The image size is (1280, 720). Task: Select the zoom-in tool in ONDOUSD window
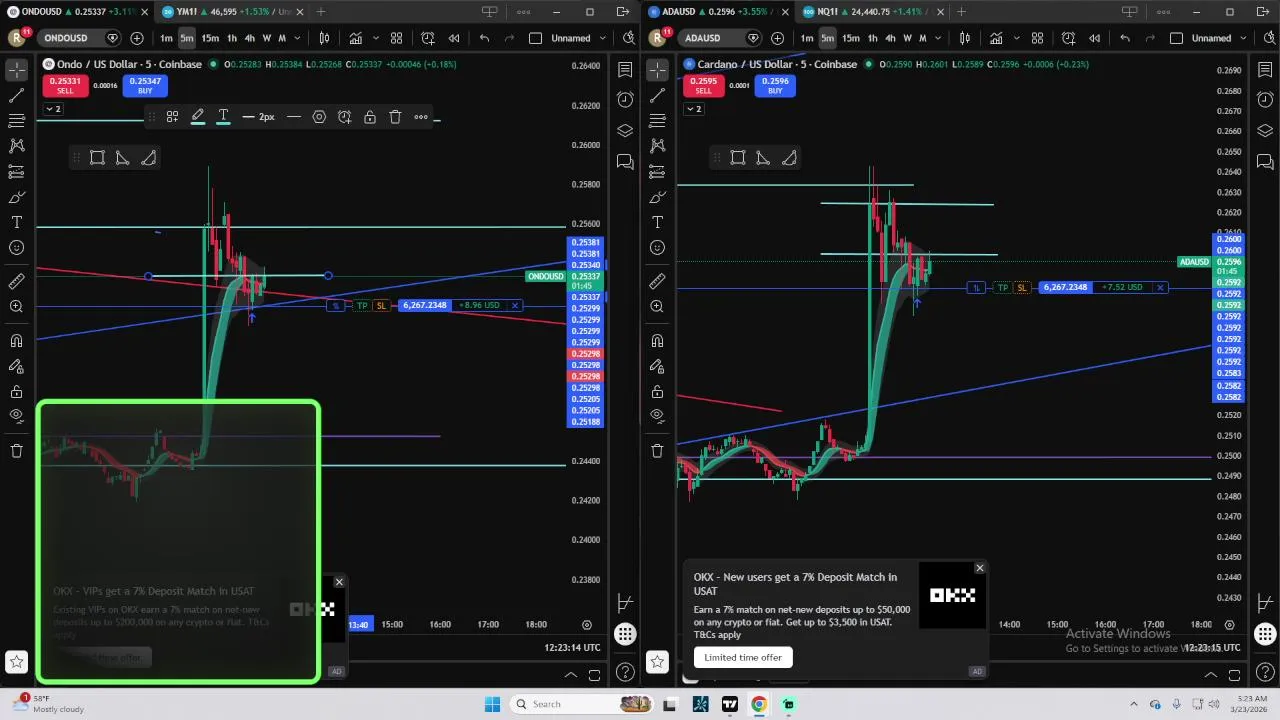(17, 306)
